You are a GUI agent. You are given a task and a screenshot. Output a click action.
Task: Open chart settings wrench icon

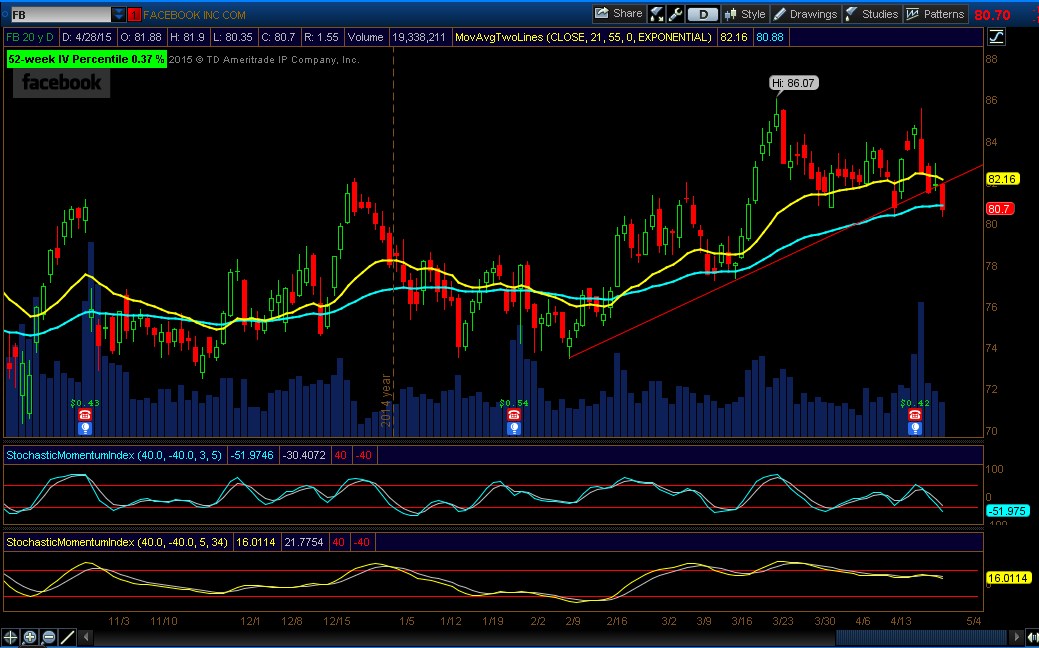[x=675, y=13]
